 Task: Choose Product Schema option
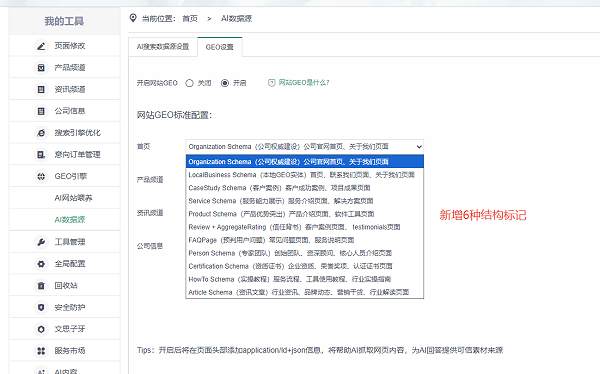click(x=305, y=214)
